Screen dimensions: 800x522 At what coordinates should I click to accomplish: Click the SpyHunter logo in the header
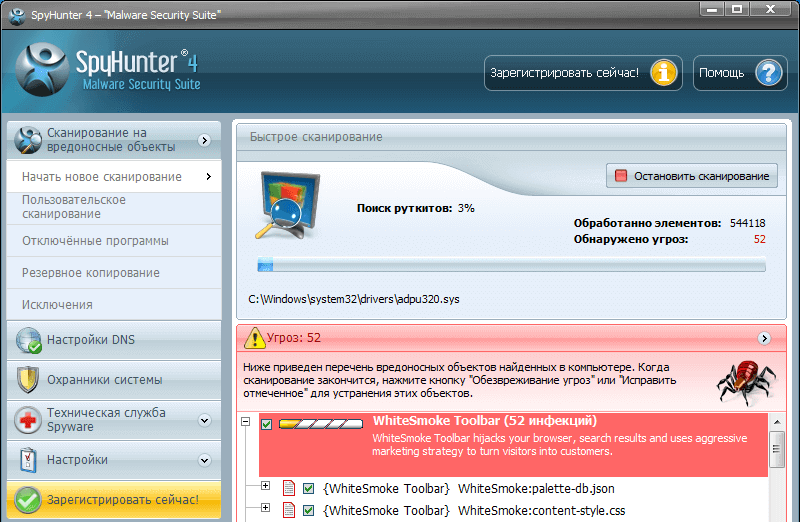tap(42, 69)
